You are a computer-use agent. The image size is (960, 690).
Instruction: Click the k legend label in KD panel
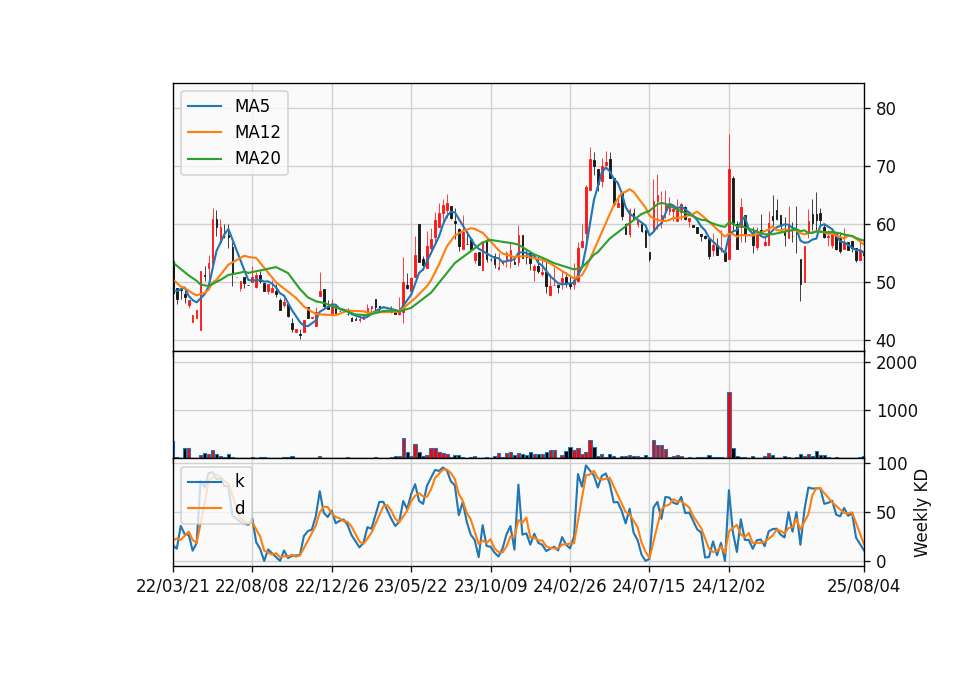click(x=239, y=481)
